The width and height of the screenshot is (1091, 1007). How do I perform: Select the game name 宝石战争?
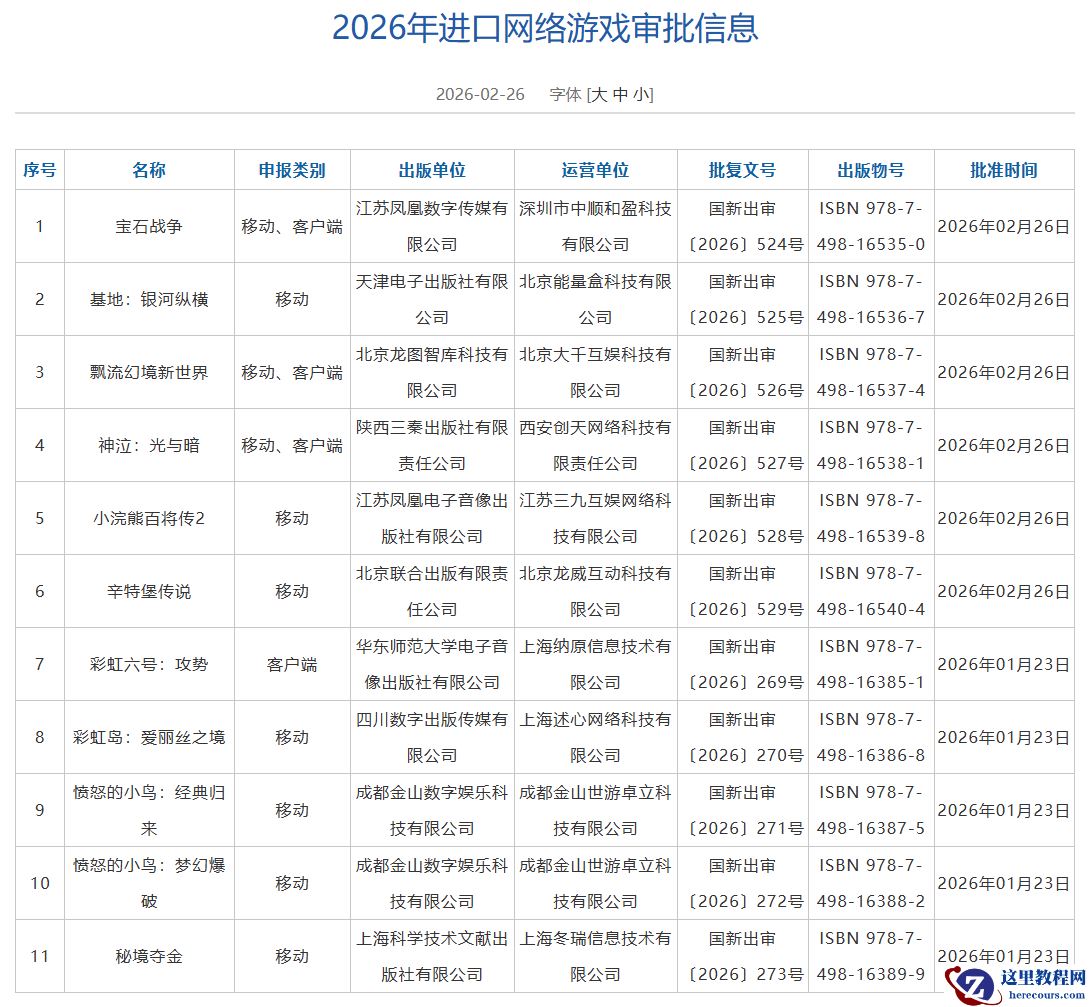[x=149, y=226]
